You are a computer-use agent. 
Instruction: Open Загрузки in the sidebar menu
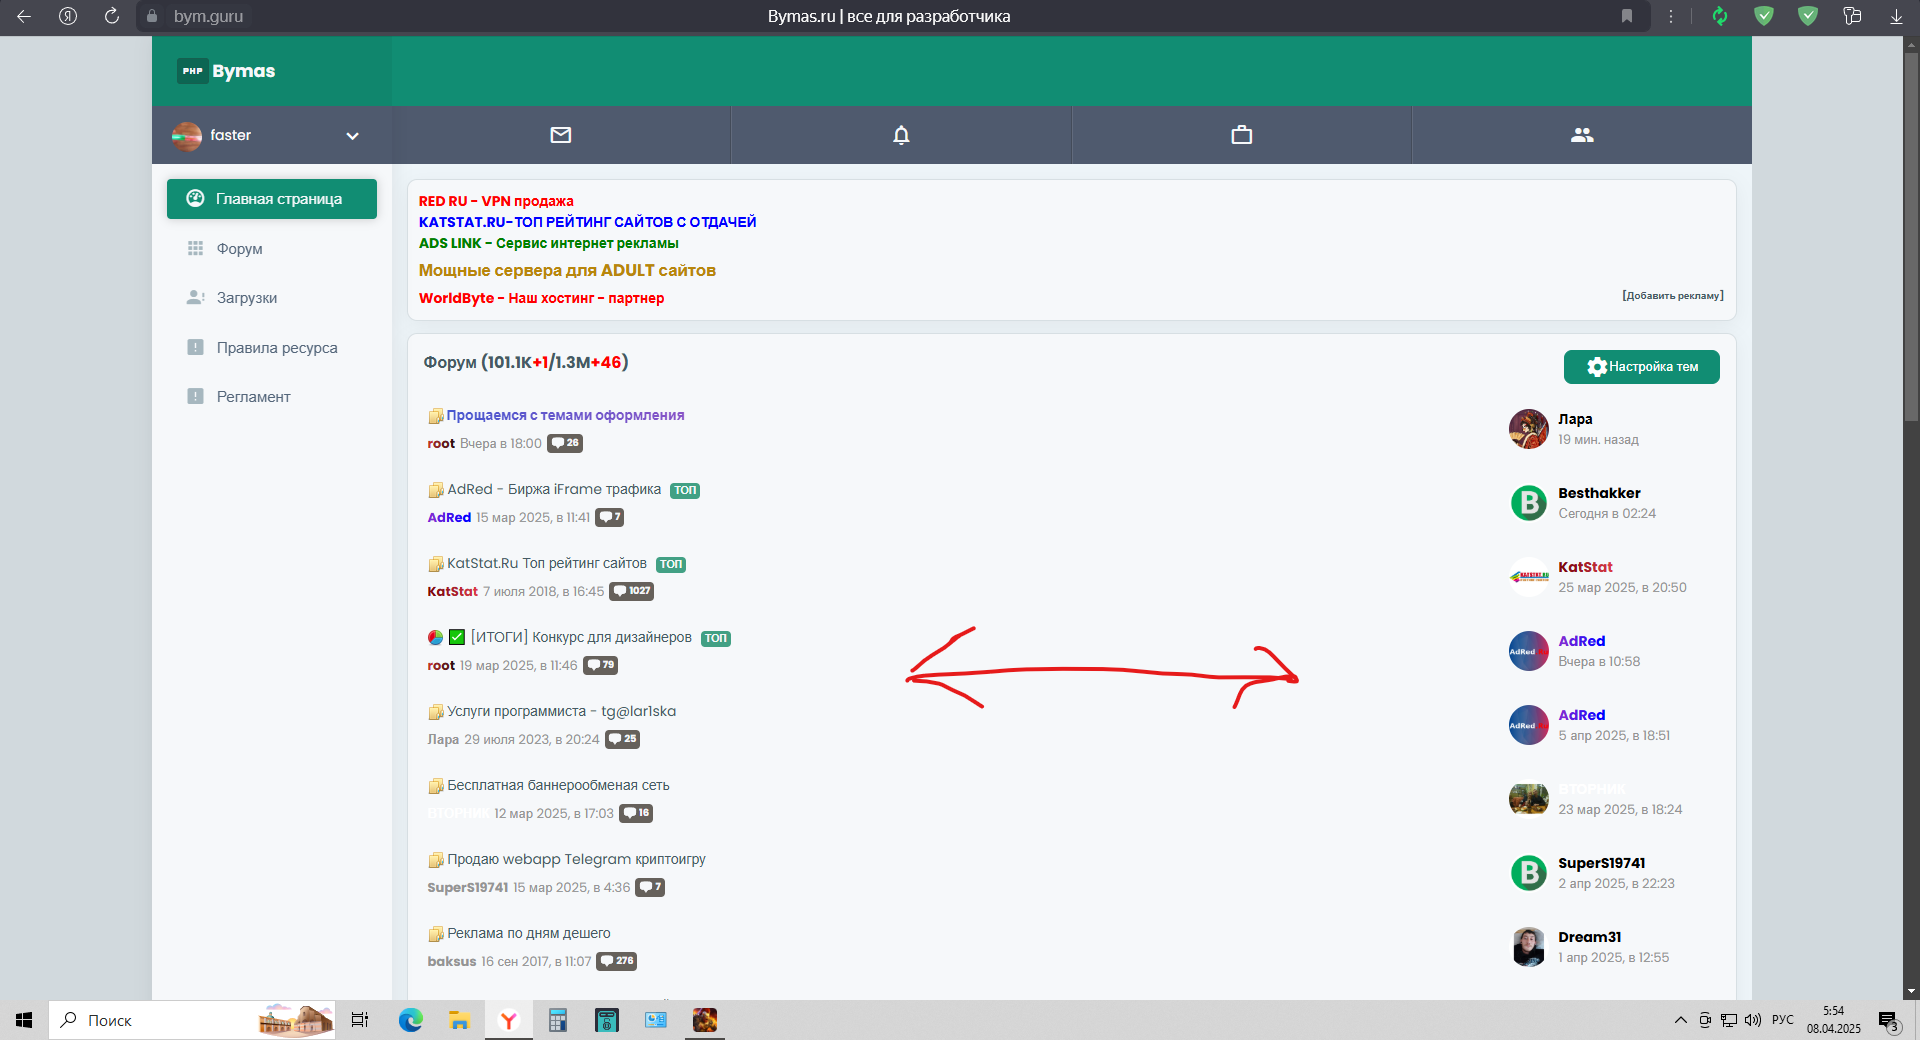point(246,298)
